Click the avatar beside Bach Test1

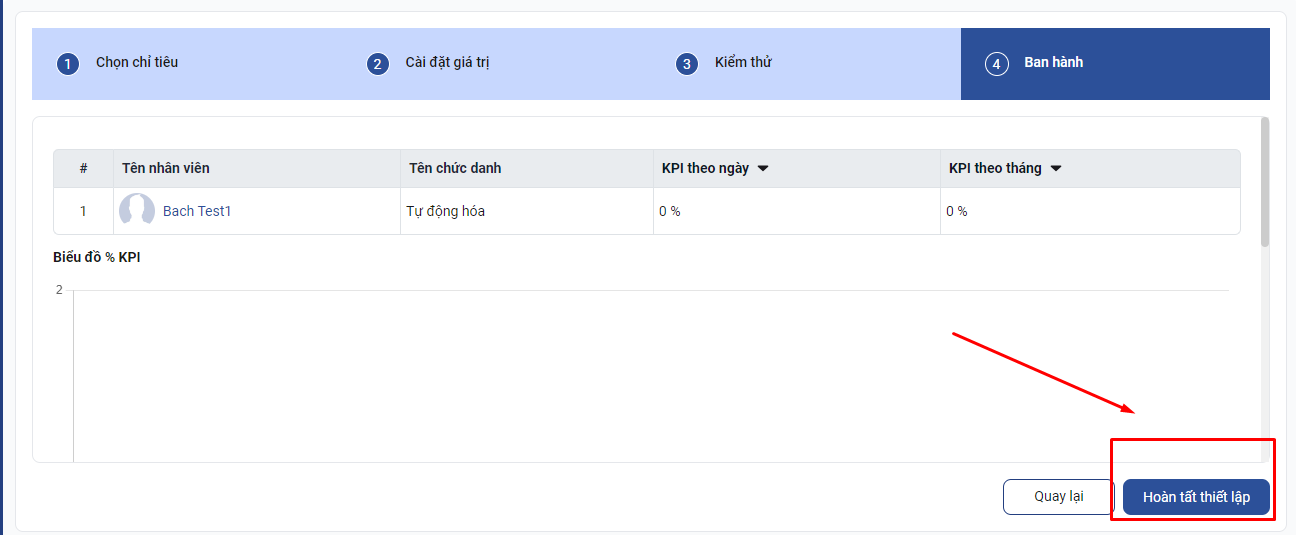pyautogui.click(x=137, y=211)
